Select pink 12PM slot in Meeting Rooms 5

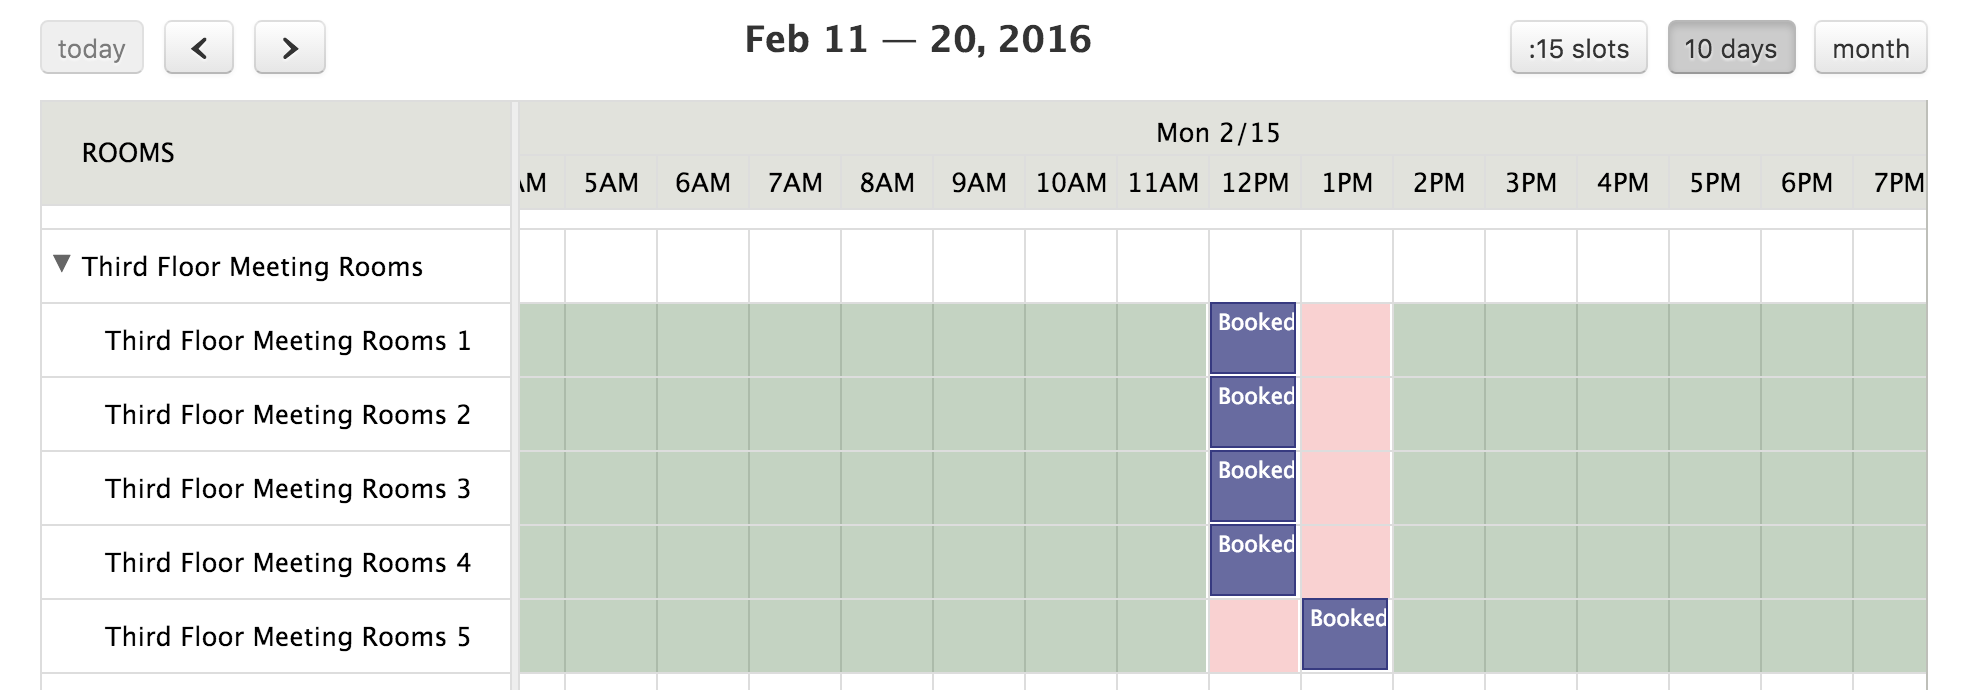coord(1254,635)
